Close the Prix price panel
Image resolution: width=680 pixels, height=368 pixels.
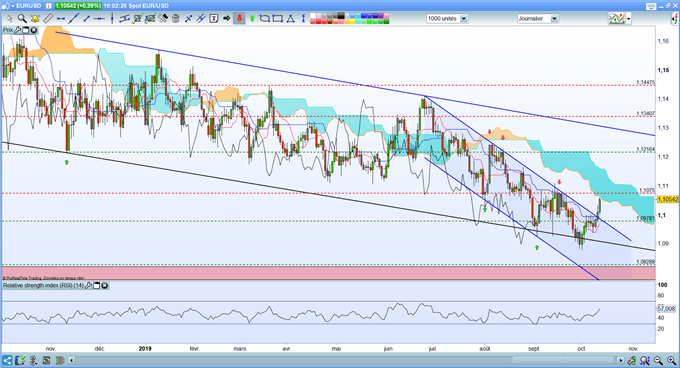(x=33, y=30)
